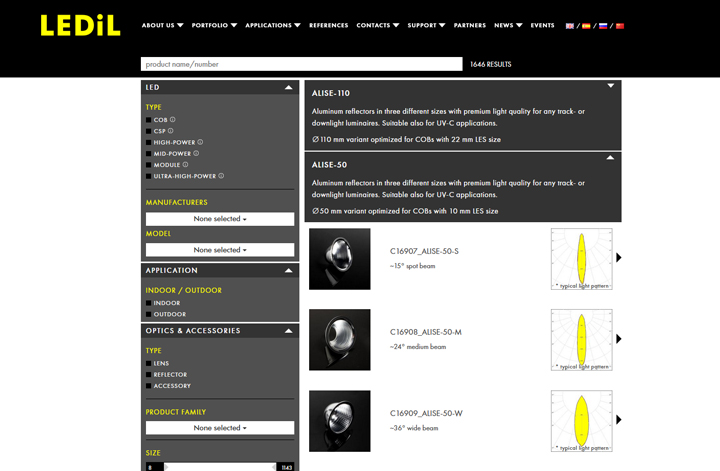The image size is (720, 471).
Task: Open the Manufacturers dropdown
Action: click(x=220, y=219)
